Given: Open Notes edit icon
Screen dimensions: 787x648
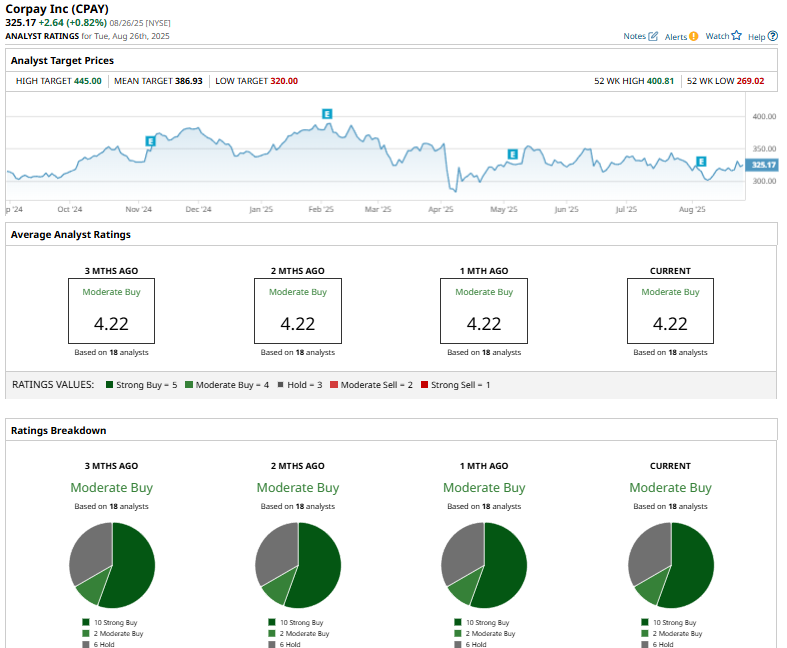Looking at the screenshot, I should pos(653,36).
